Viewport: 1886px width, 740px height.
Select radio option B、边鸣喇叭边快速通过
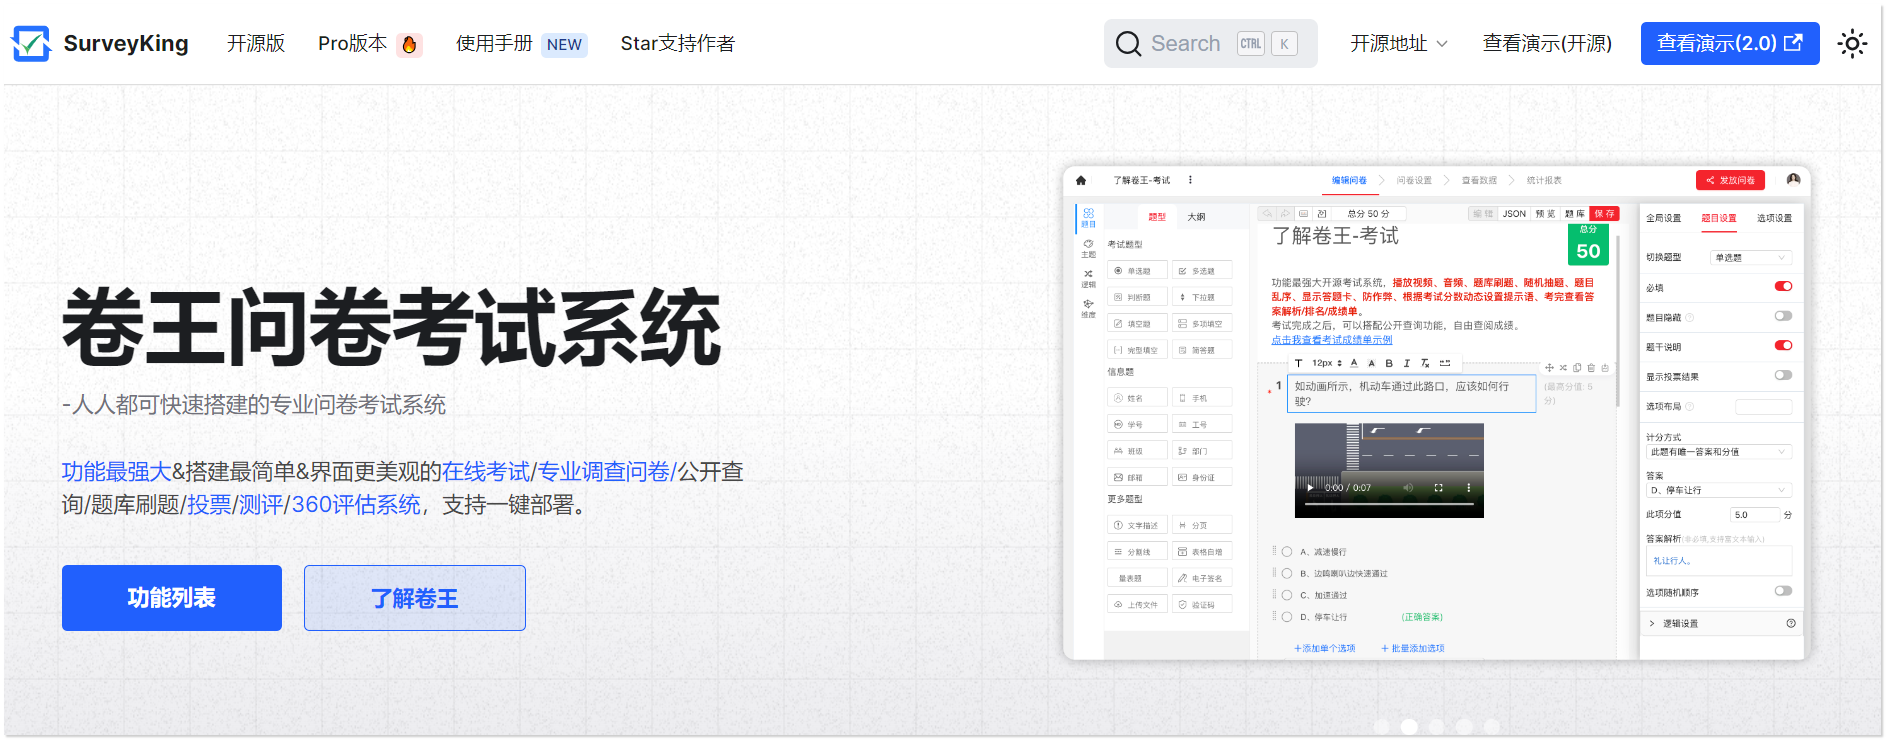(x=1287, y=574)
